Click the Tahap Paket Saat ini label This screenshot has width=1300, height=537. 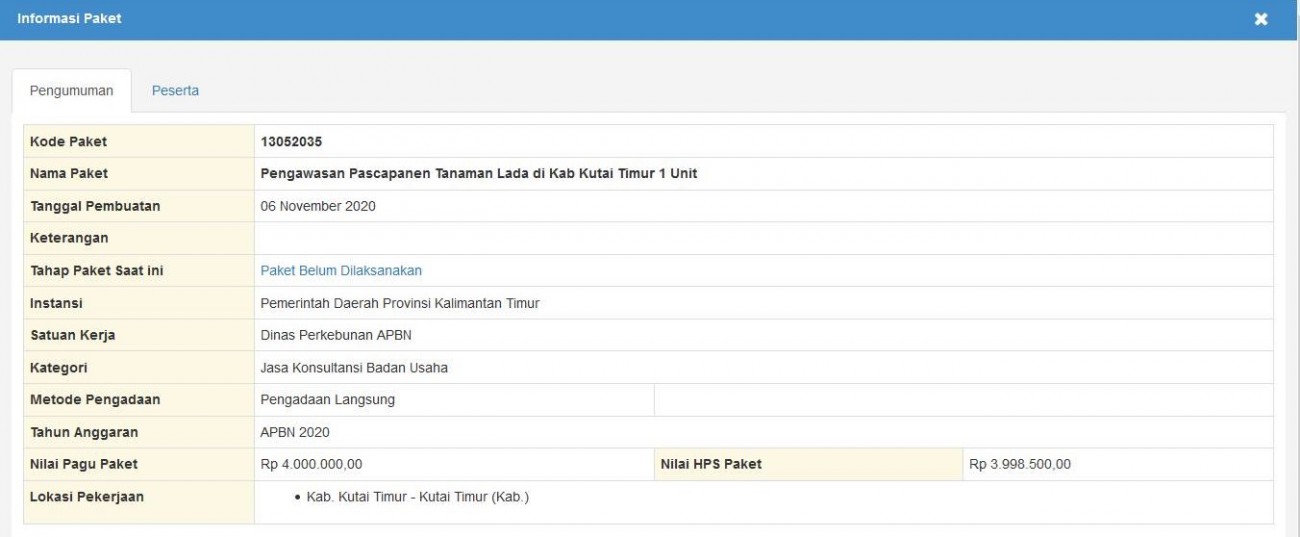pyautogui.click(x=97, y=270)
